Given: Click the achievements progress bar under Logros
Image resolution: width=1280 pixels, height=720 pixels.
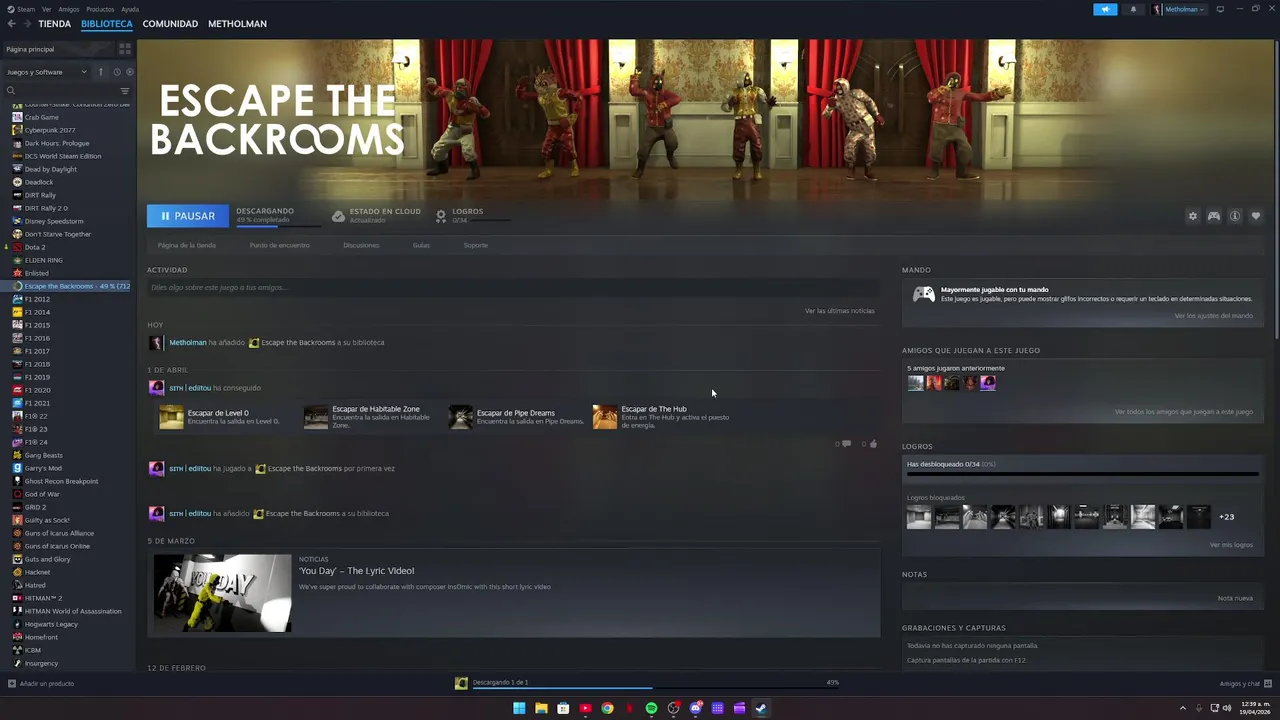Looking at the screenshot, I should click(1082, 474).
